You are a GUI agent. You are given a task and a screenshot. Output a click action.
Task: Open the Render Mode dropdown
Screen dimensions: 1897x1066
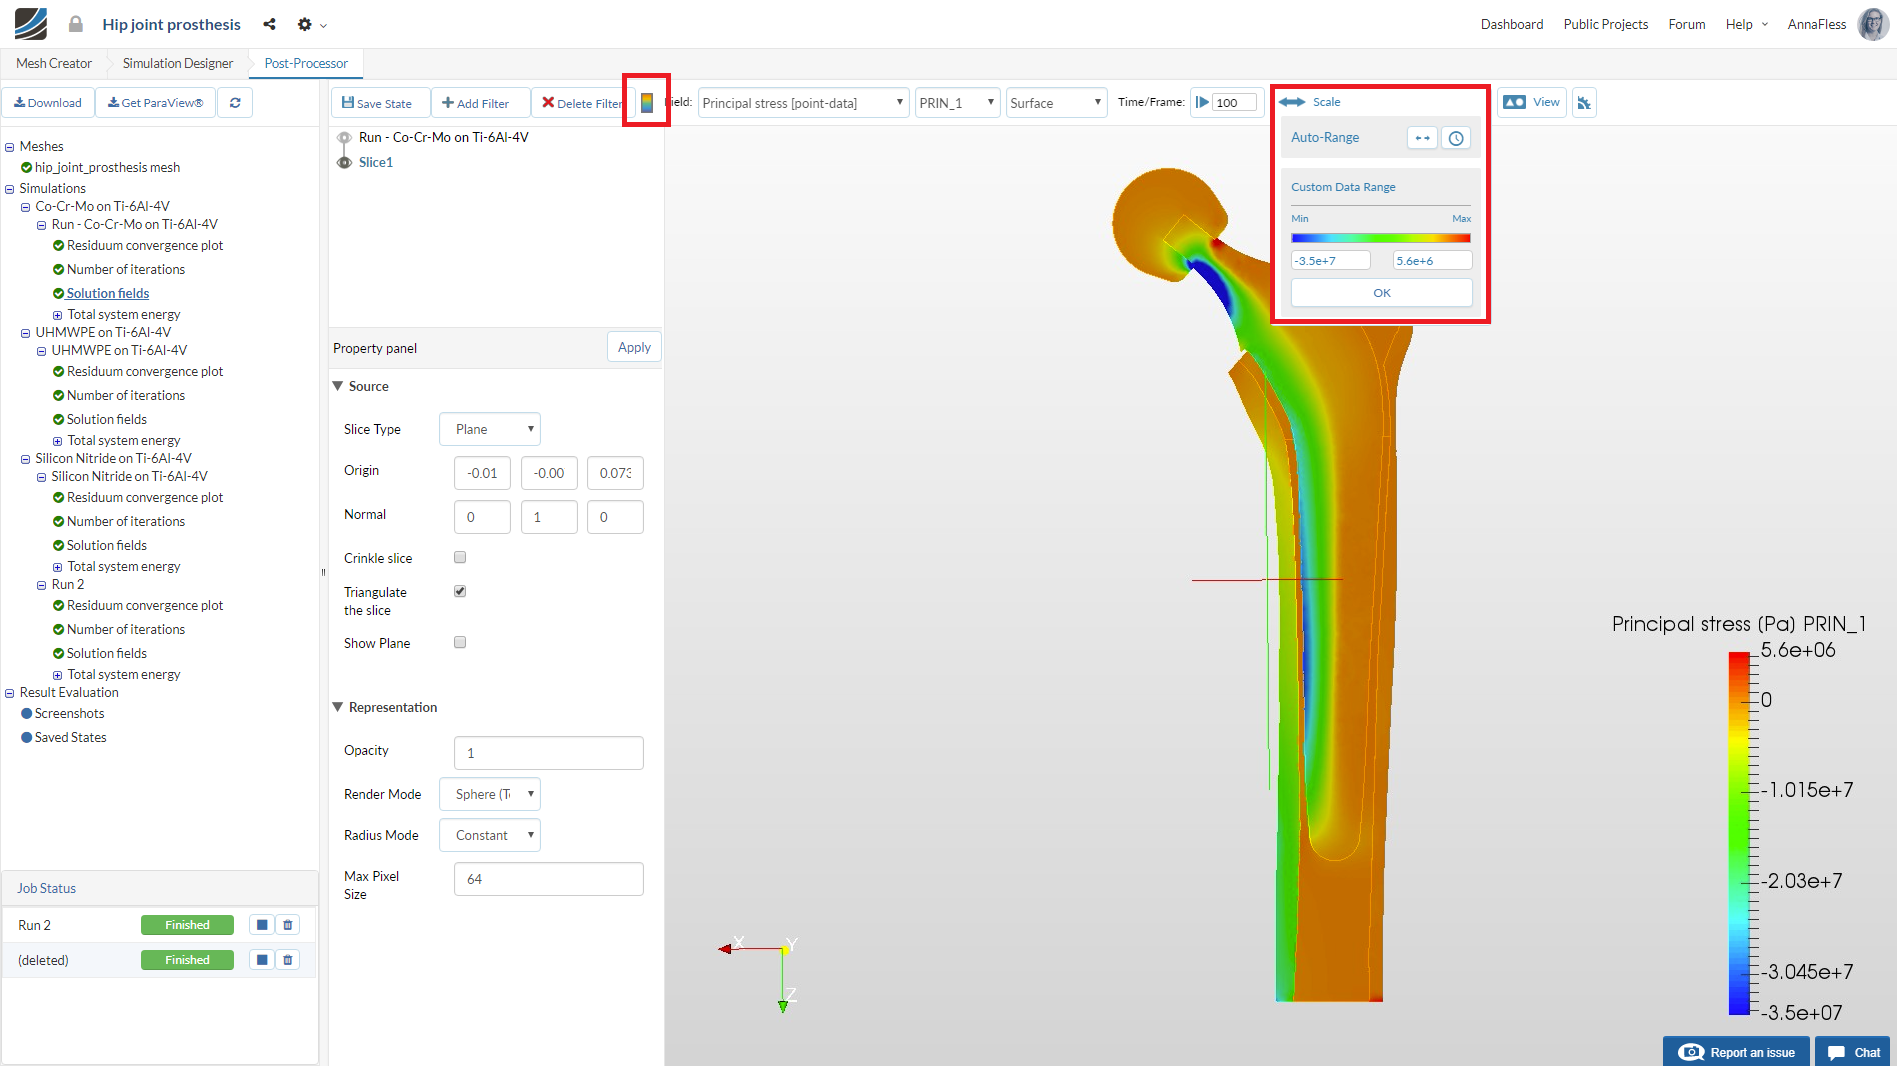489,793
